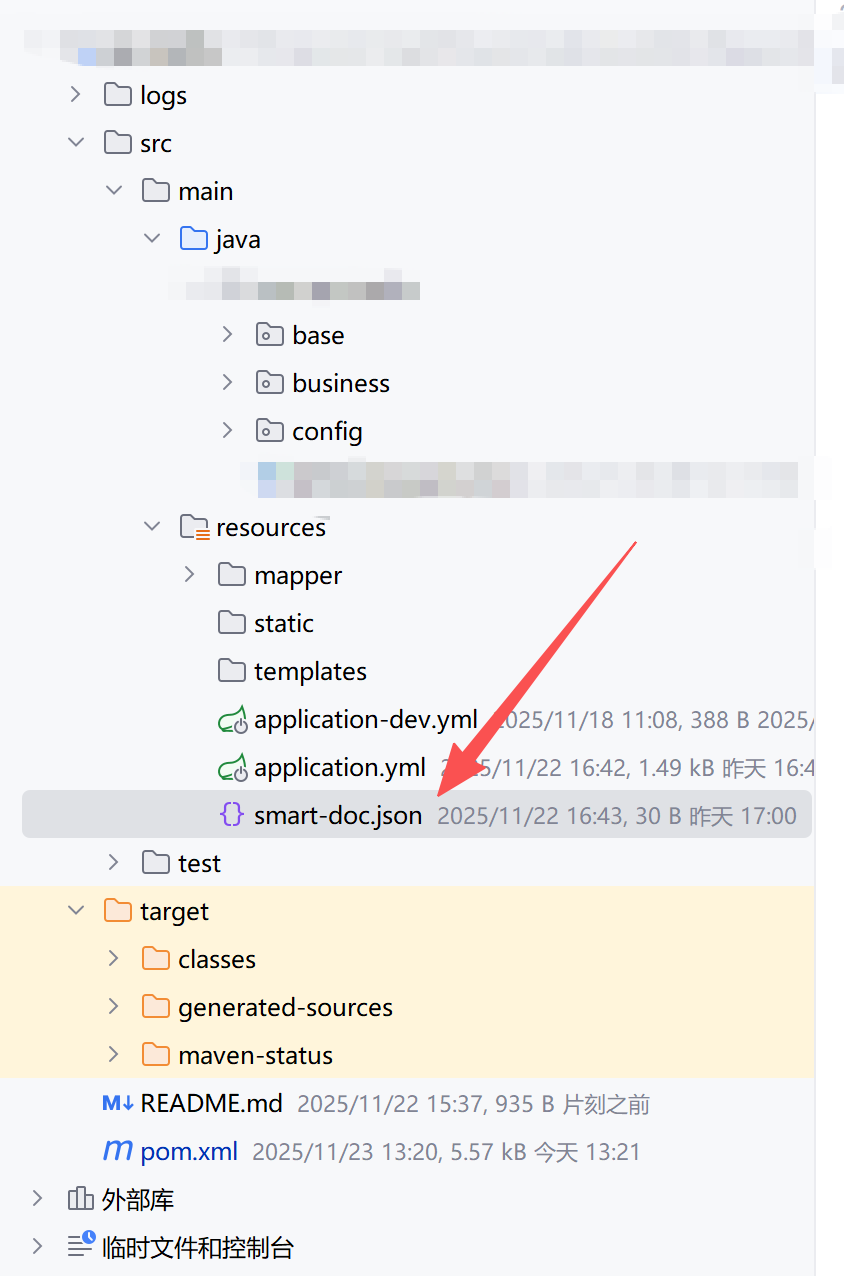The width and height of the screenshot is (844, 1276).
Task: Click the README.md Markdown icon
Action: tap(118, 1103)
